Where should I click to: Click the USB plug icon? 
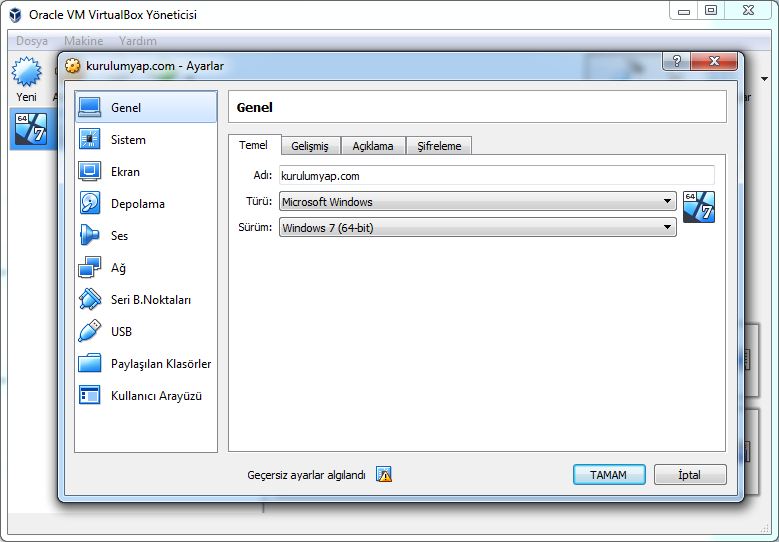[x=90, y=331]
